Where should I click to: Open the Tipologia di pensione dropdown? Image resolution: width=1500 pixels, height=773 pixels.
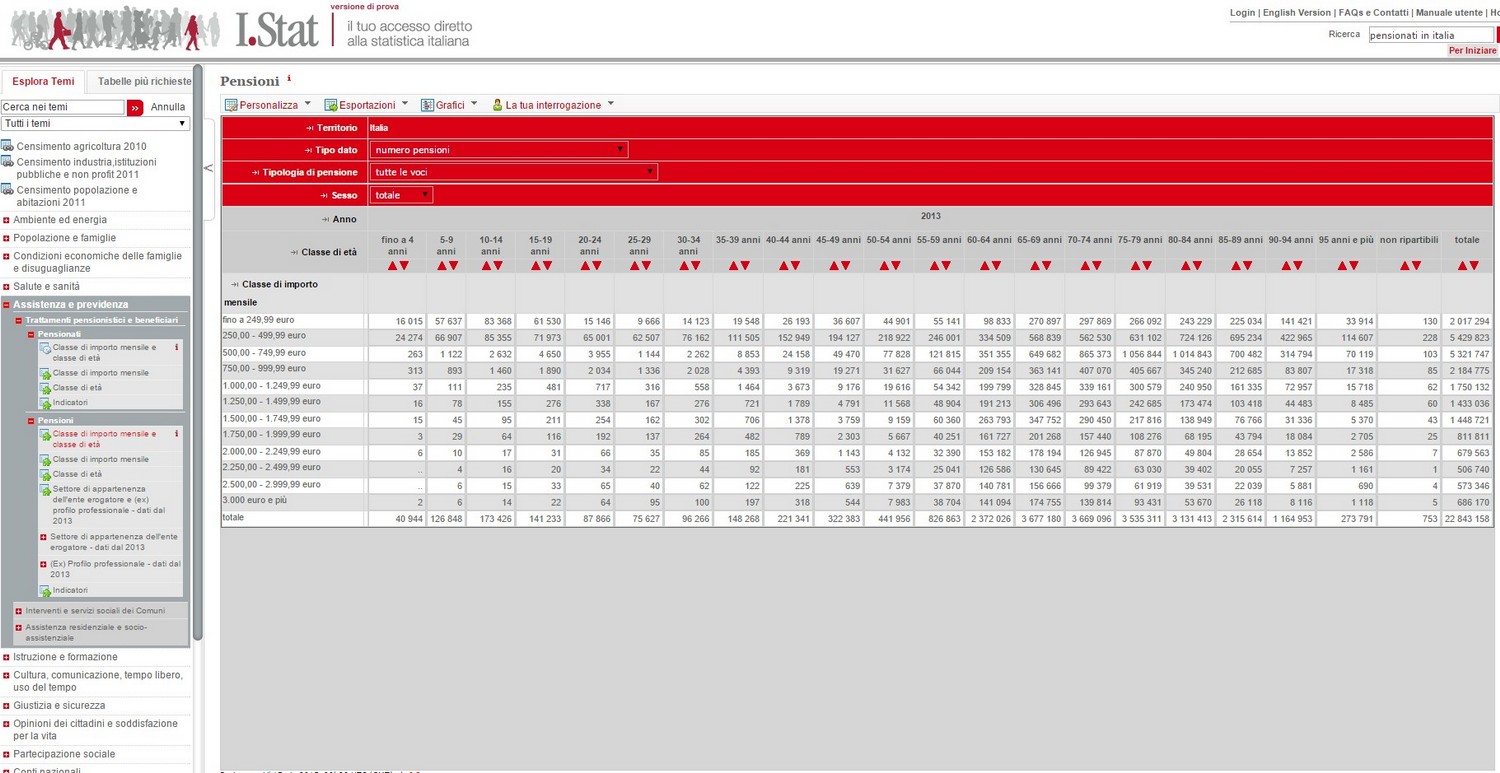click(x=514, y=172)
